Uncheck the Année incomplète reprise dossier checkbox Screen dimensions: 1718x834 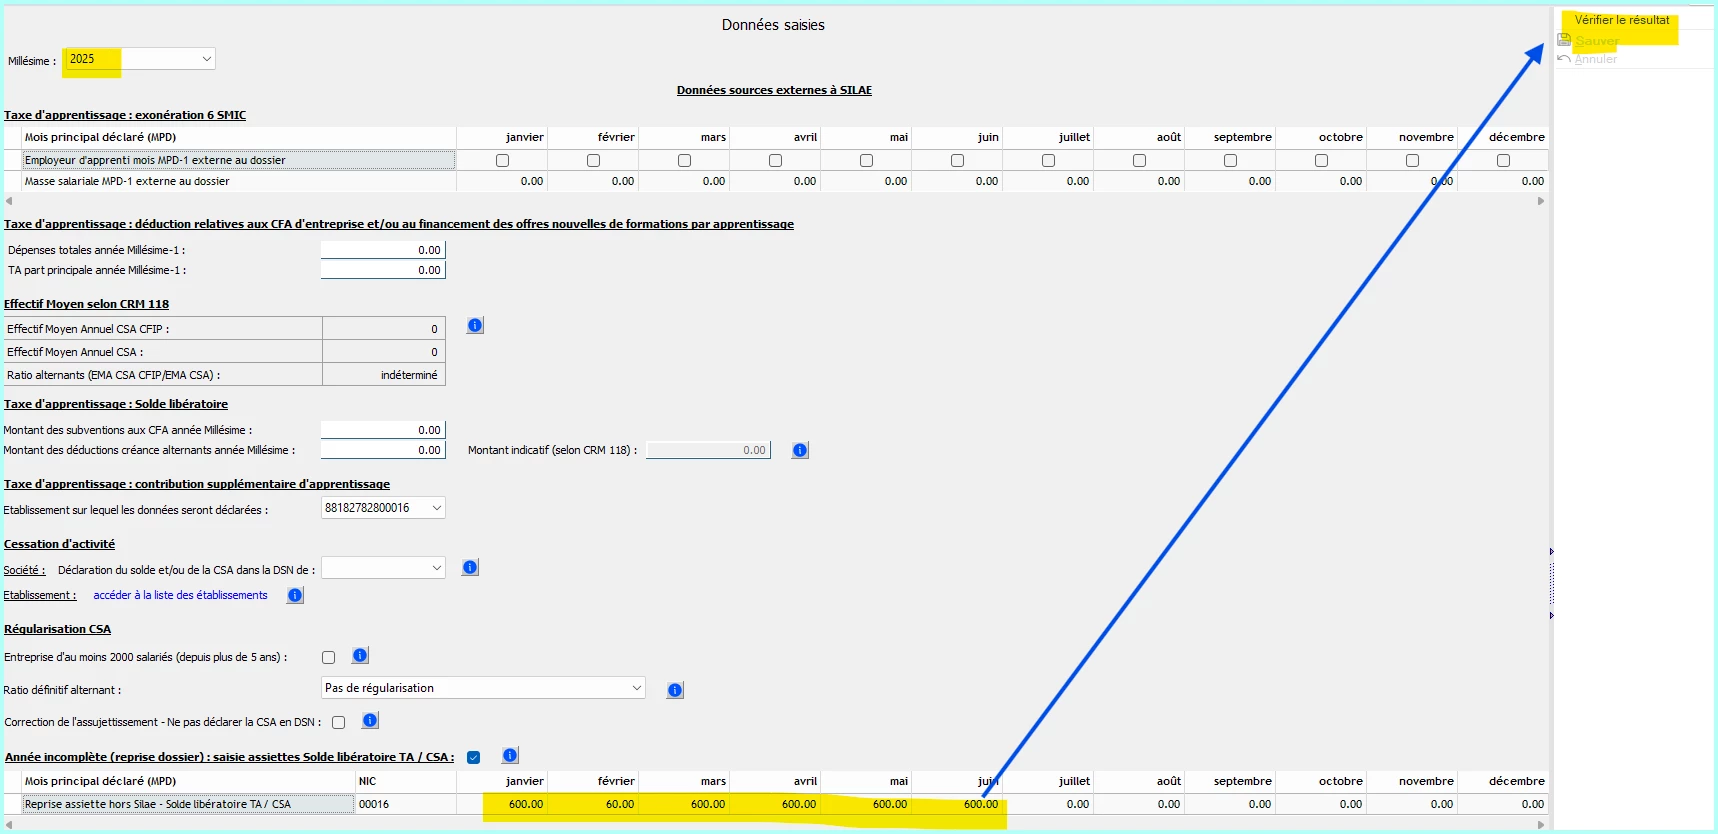tap(473, 757)
